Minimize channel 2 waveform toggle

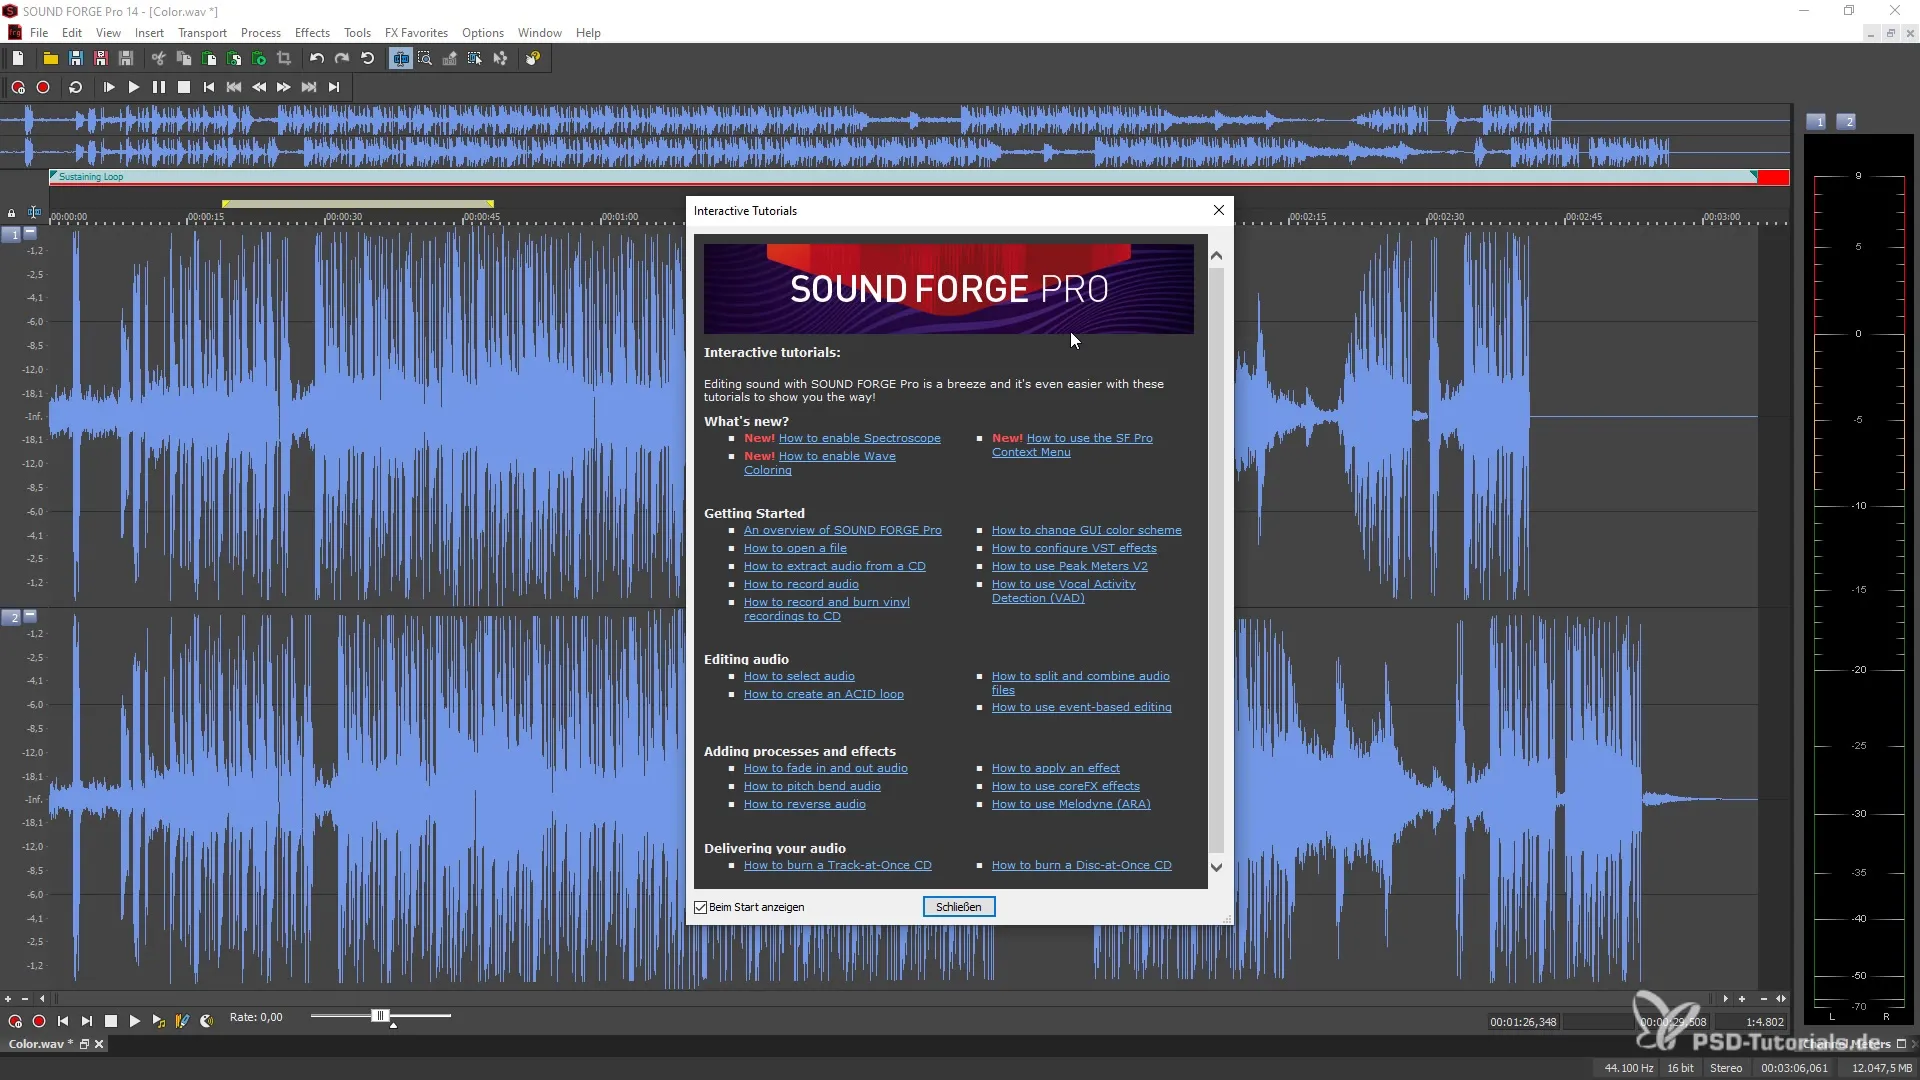click(x=30, y=615)
